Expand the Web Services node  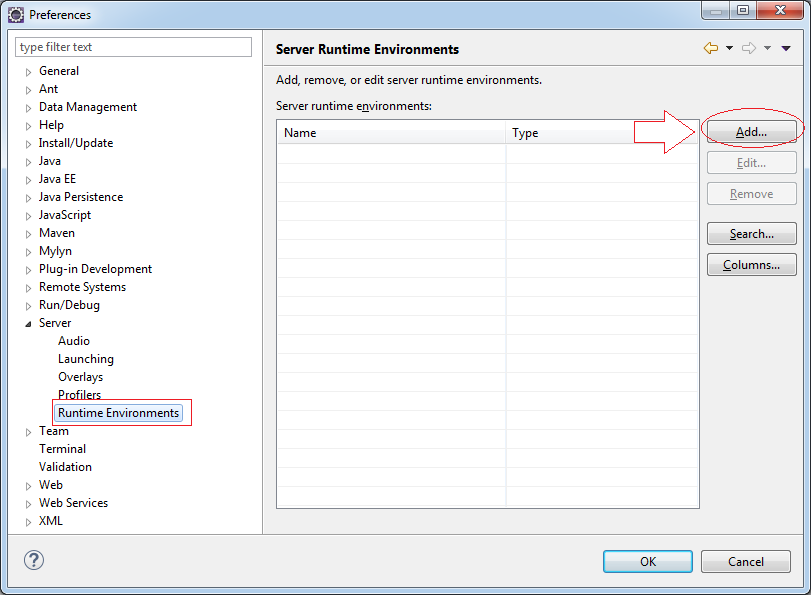coord(28,504)
